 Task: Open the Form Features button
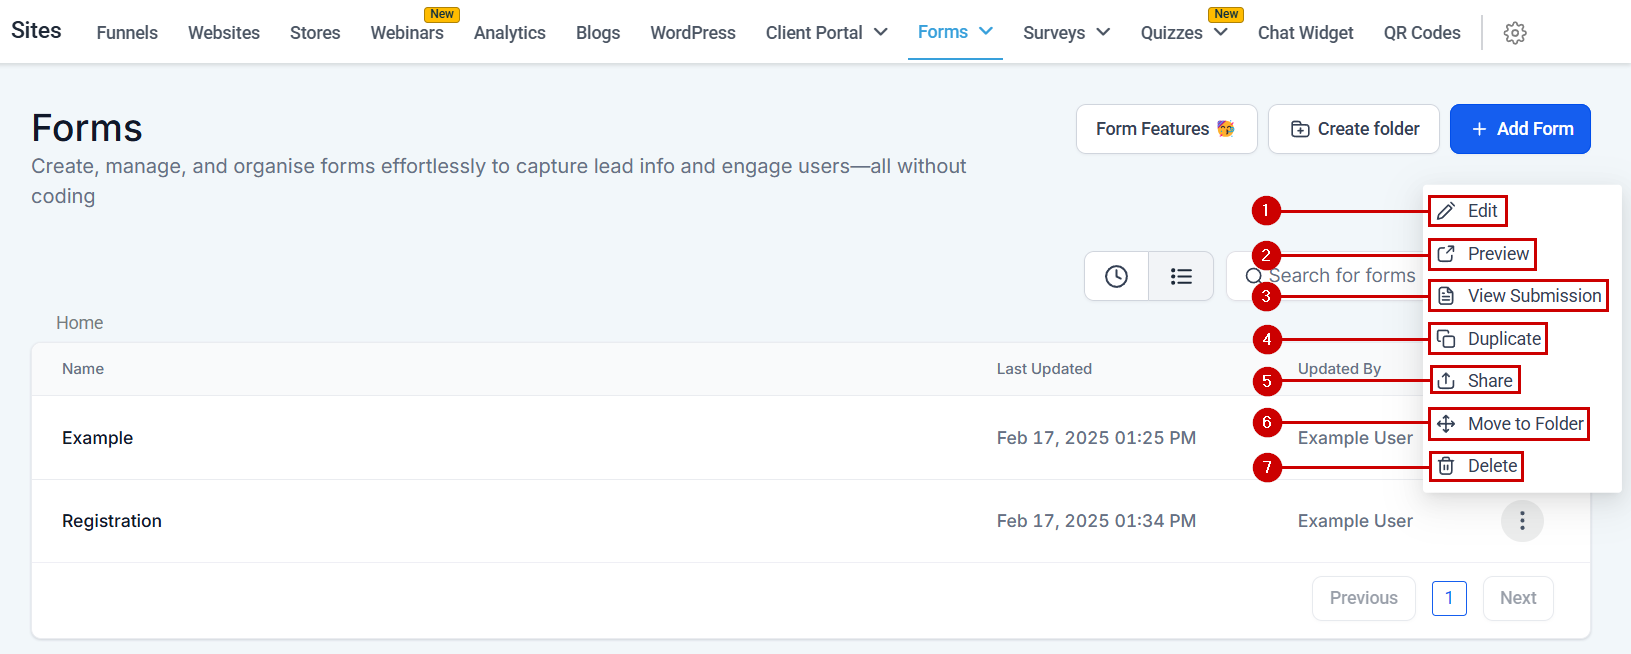click(x=1166, y=129)
